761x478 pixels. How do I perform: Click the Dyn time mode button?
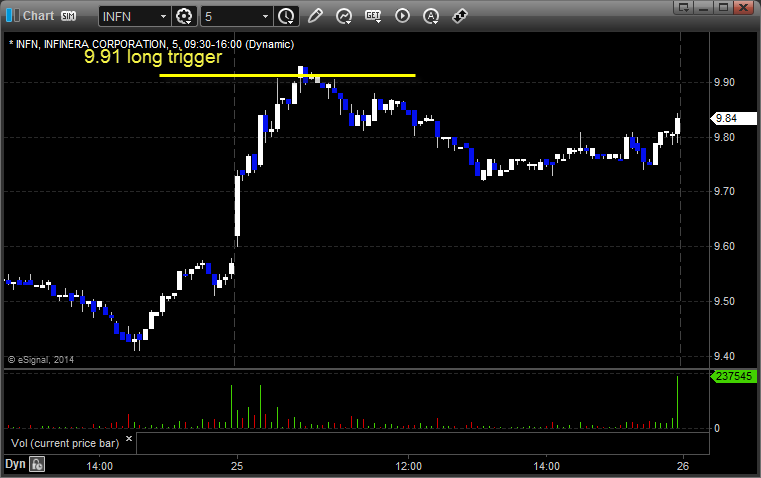coord(15,464)
